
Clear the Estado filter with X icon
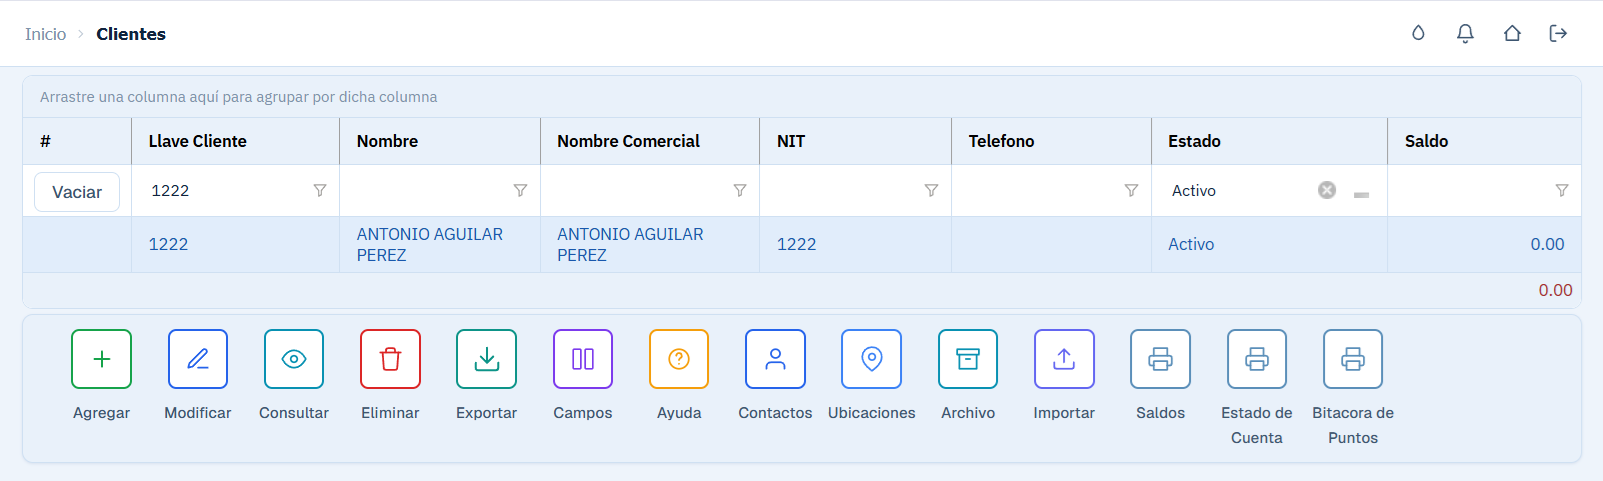[x=1327, y=190]
